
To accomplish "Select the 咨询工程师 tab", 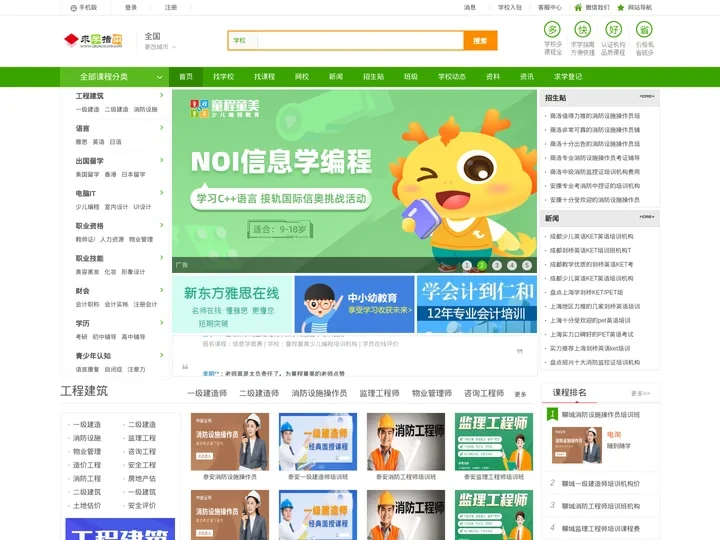I will (x=484, y=393).
